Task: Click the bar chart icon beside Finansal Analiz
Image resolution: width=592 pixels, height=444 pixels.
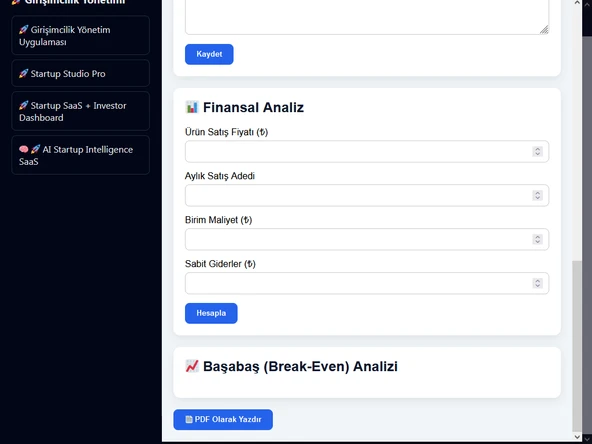Action: pyautogui.click(x=192, y=107)
